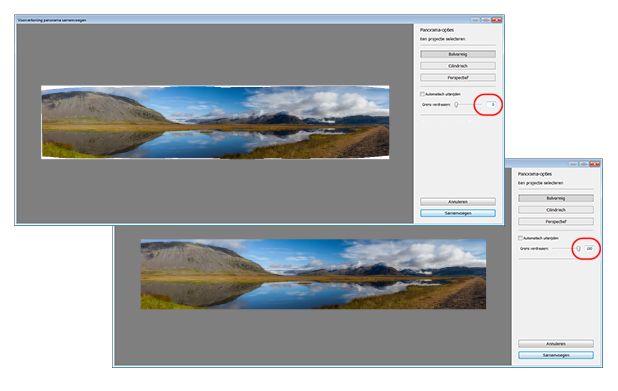This screenshot has width=618, height=391.
Task: Click the panorama preview in the front dialog
Action: click(215, 122)
